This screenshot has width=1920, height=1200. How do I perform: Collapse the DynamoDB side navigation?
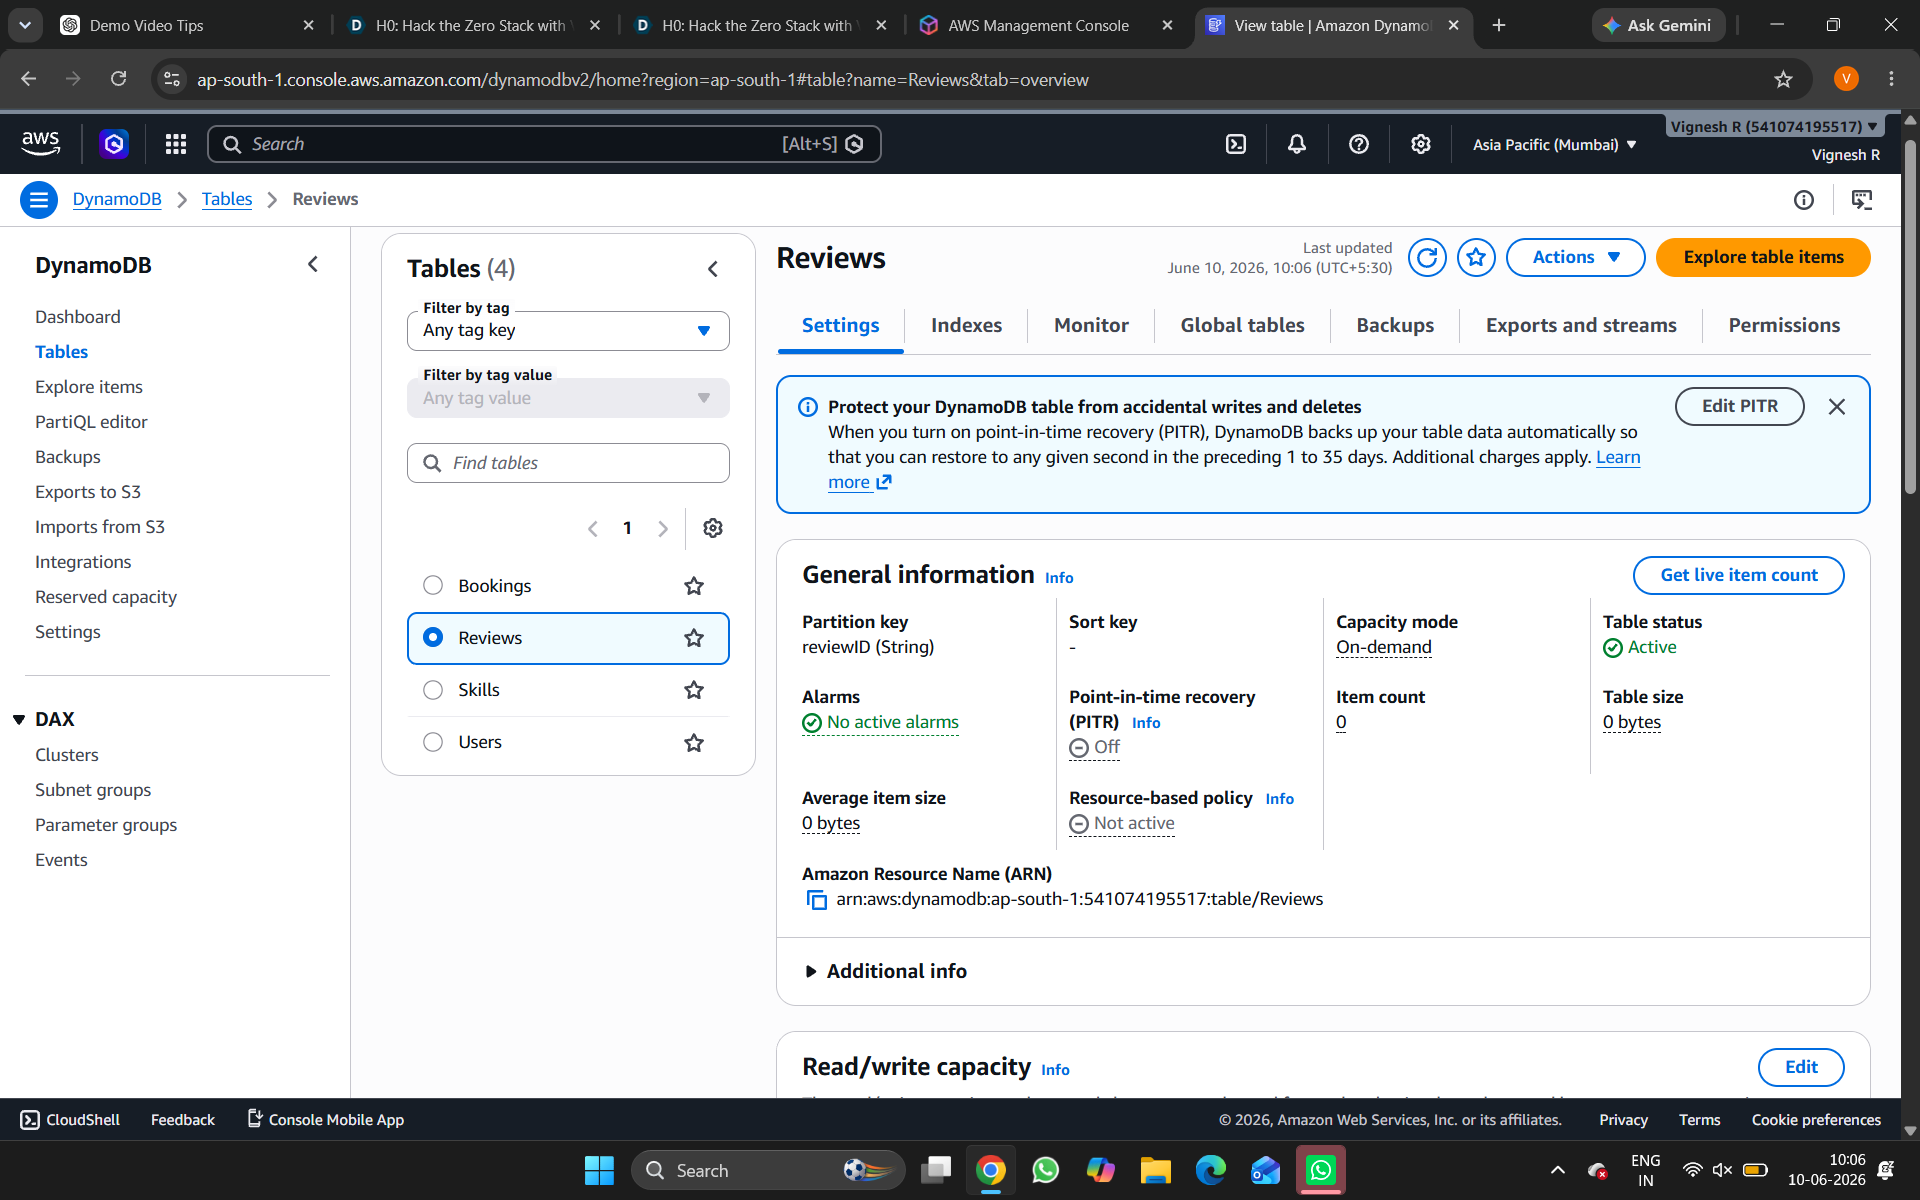tap(313, 265)
